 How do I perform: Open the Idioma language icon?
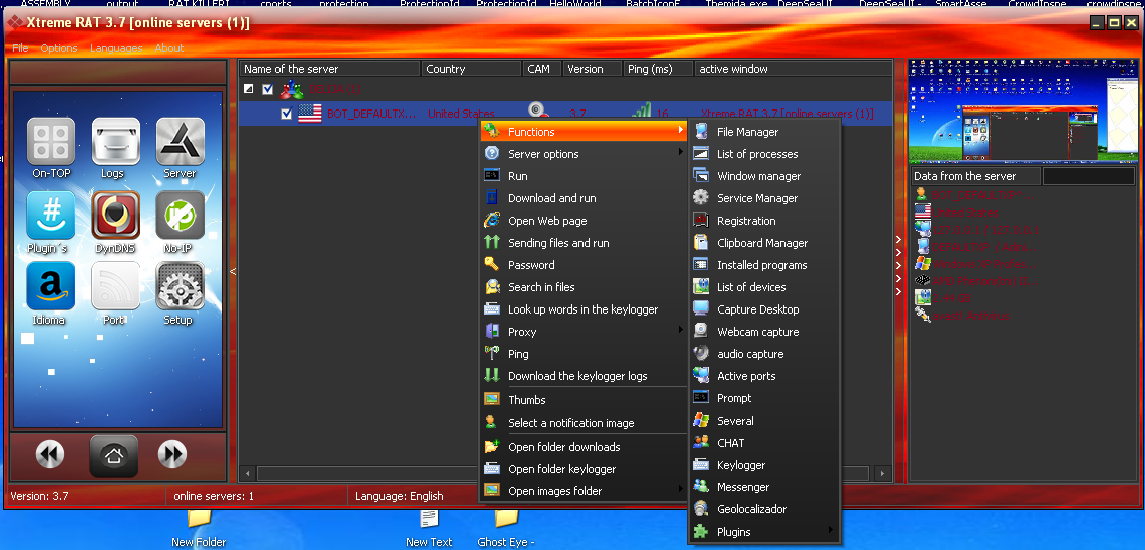pyautogui.click(x=51, y=286)
